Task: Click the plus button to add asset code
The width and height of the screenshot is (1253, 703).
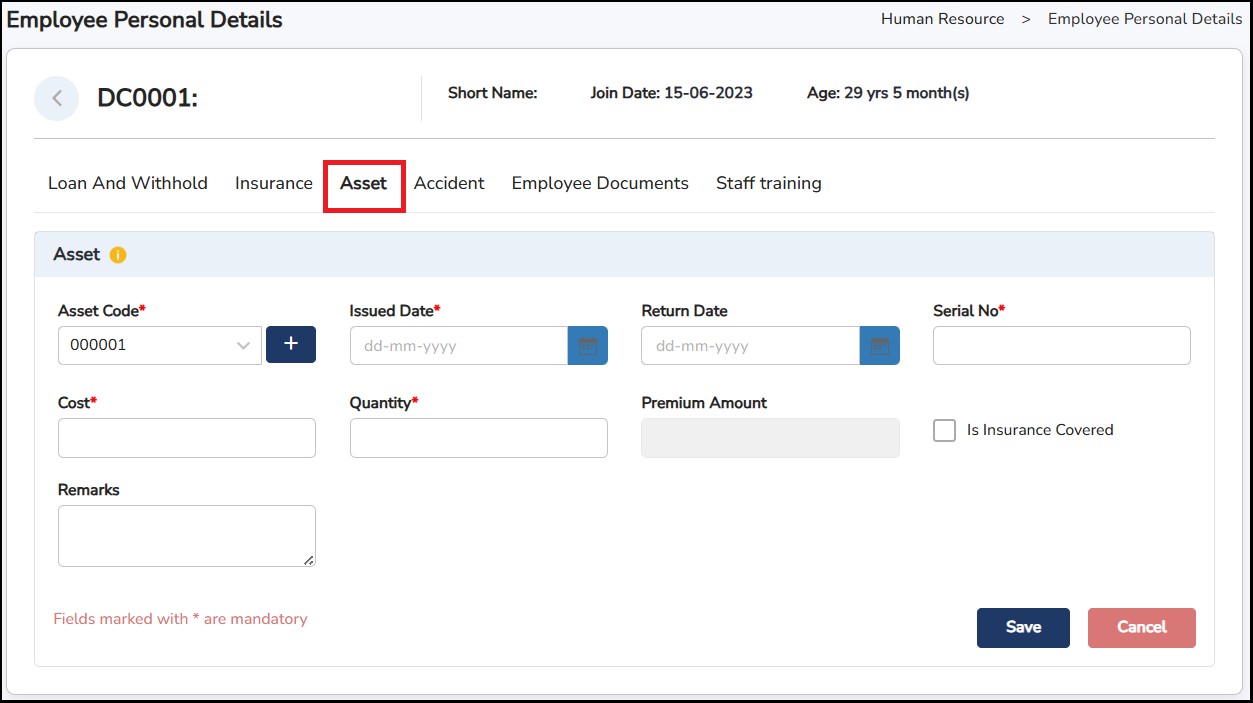Action: tap(291, 344)
